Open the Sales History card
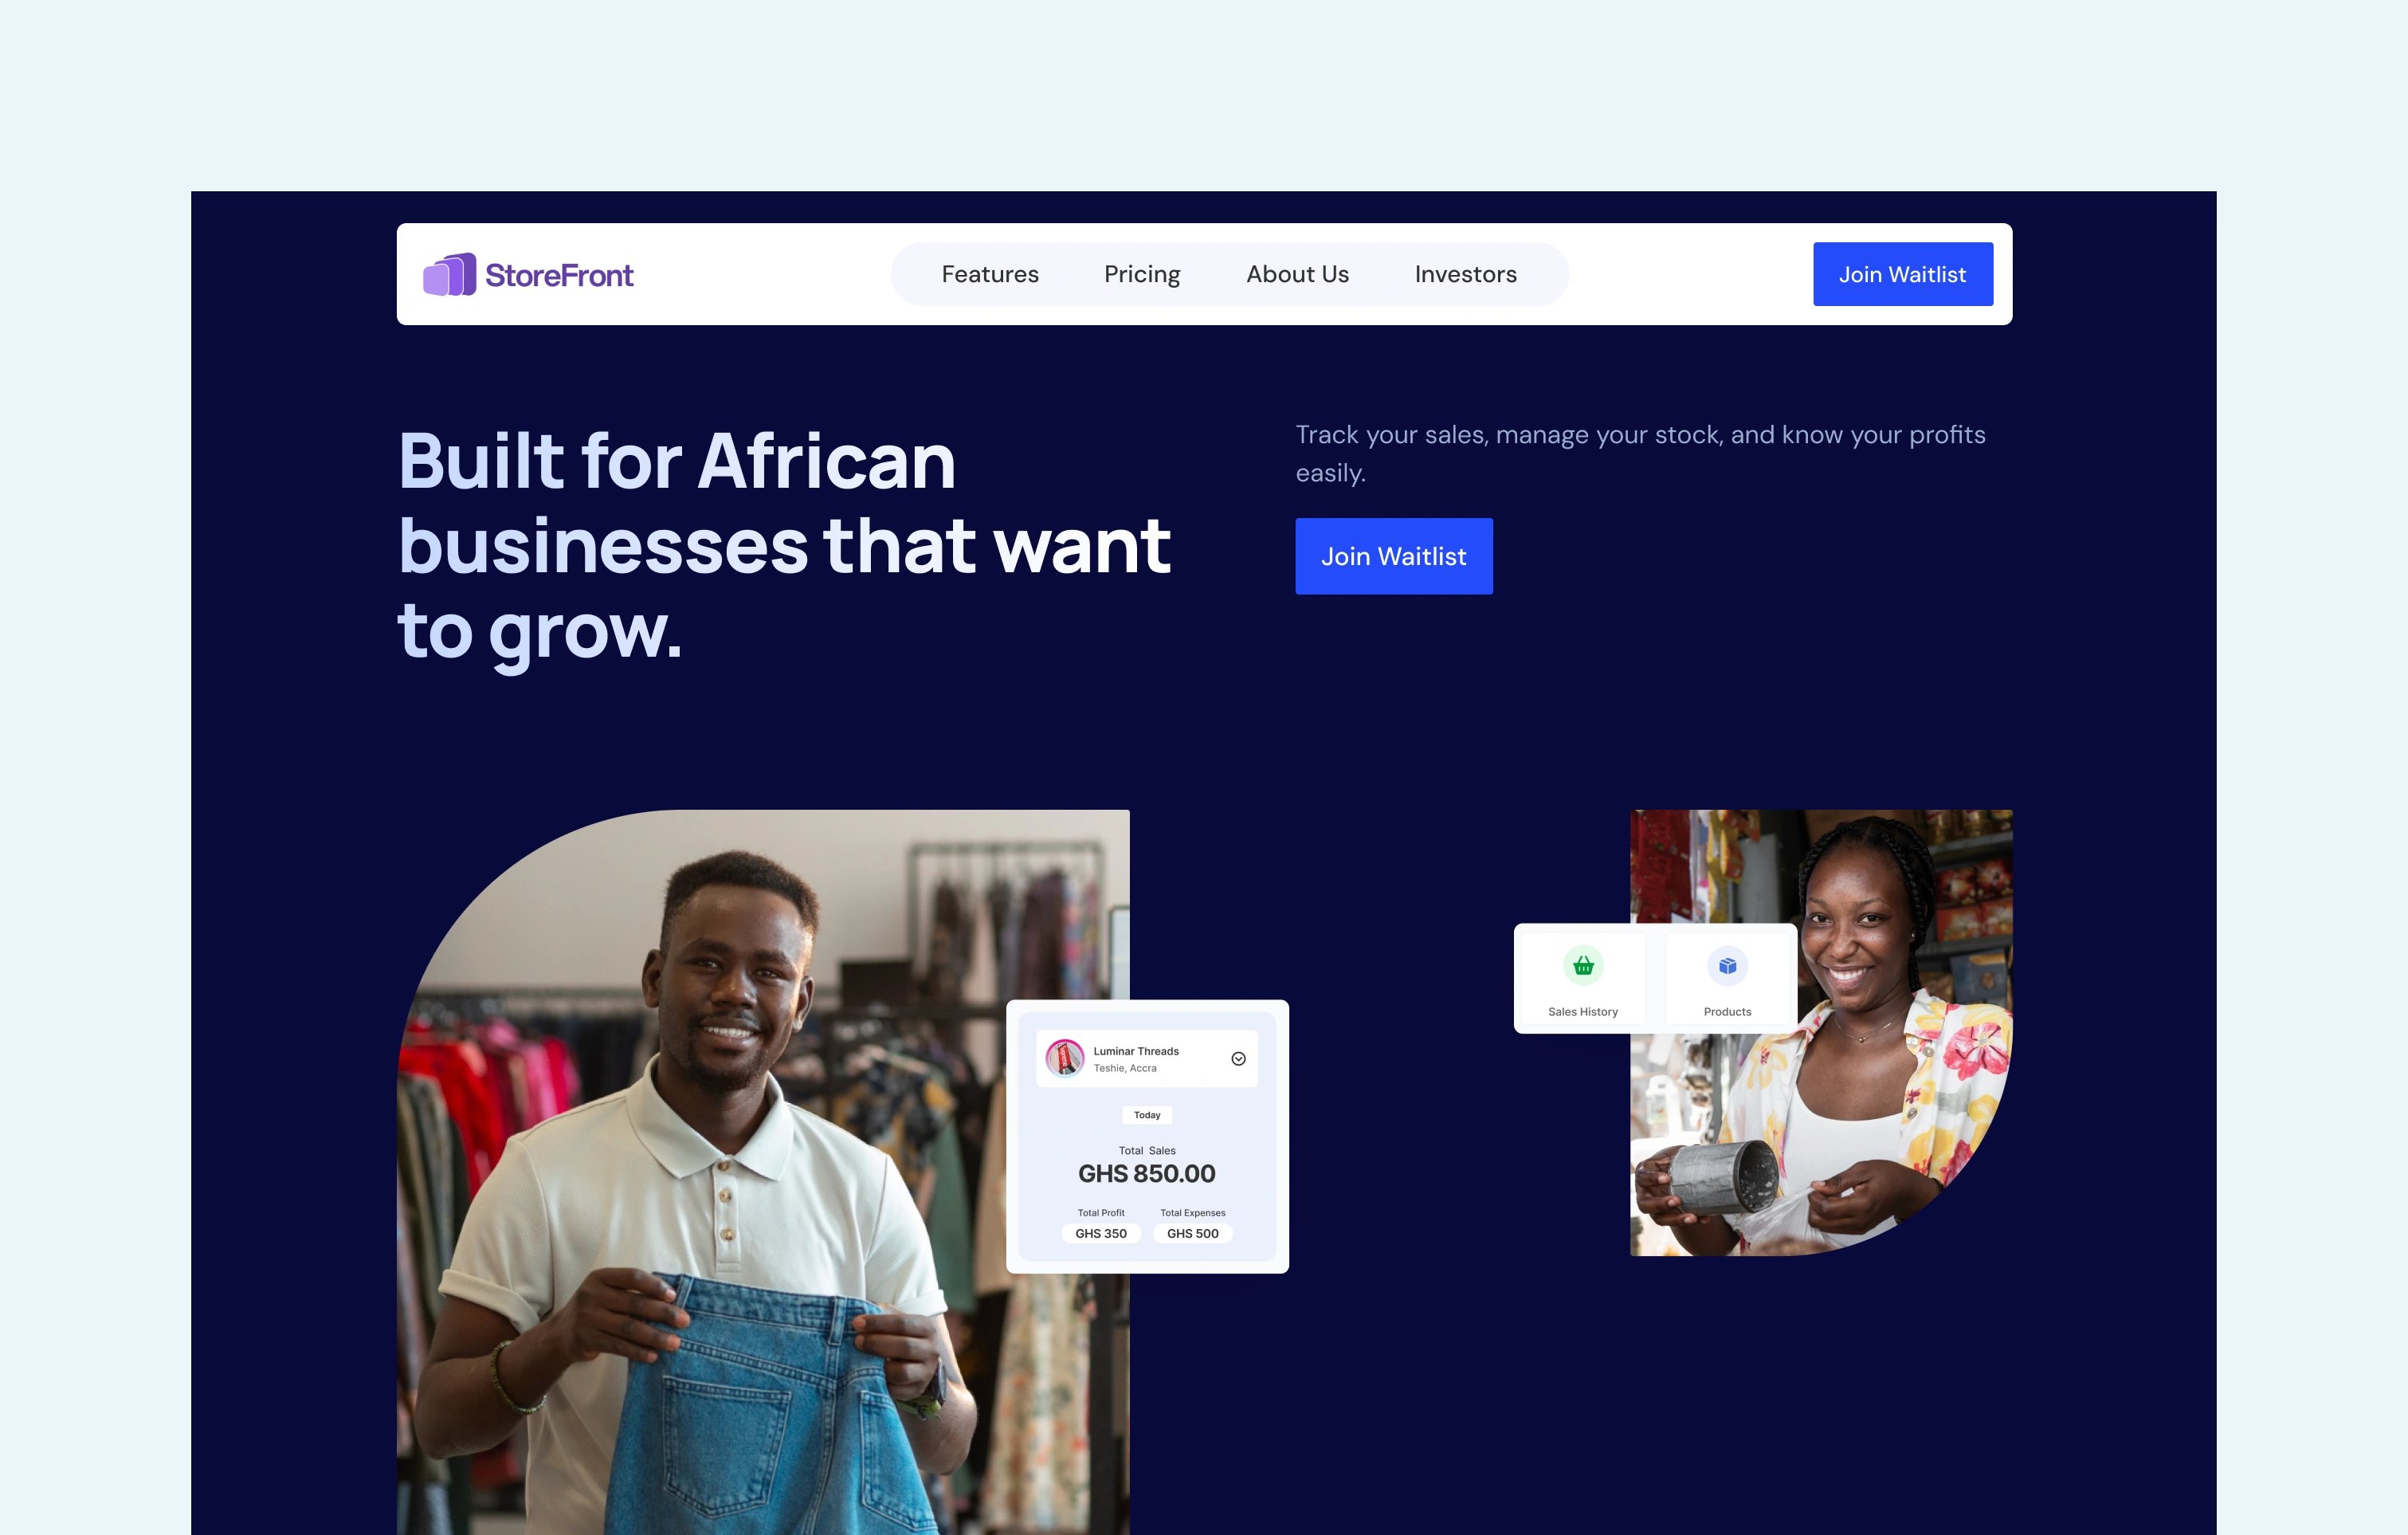 click(x=1582, y=980)
